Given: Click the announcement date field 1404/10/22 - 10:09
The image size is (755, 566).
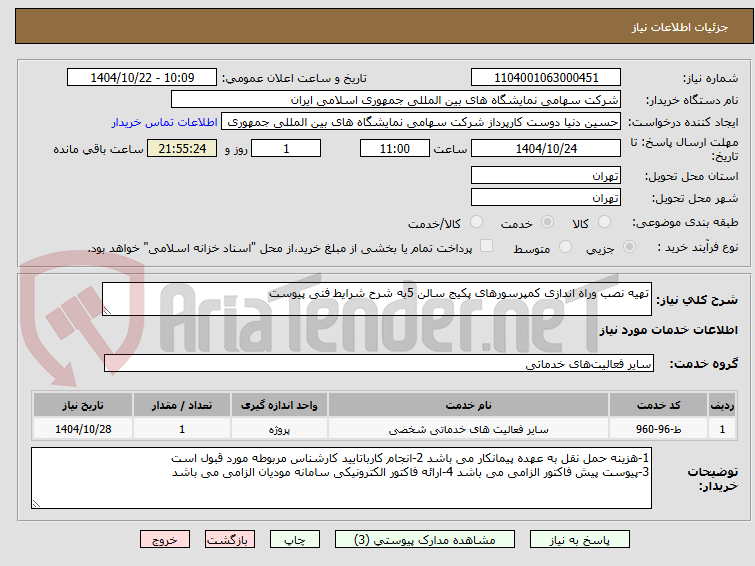Looking at the screenshot, I should 142,78.
